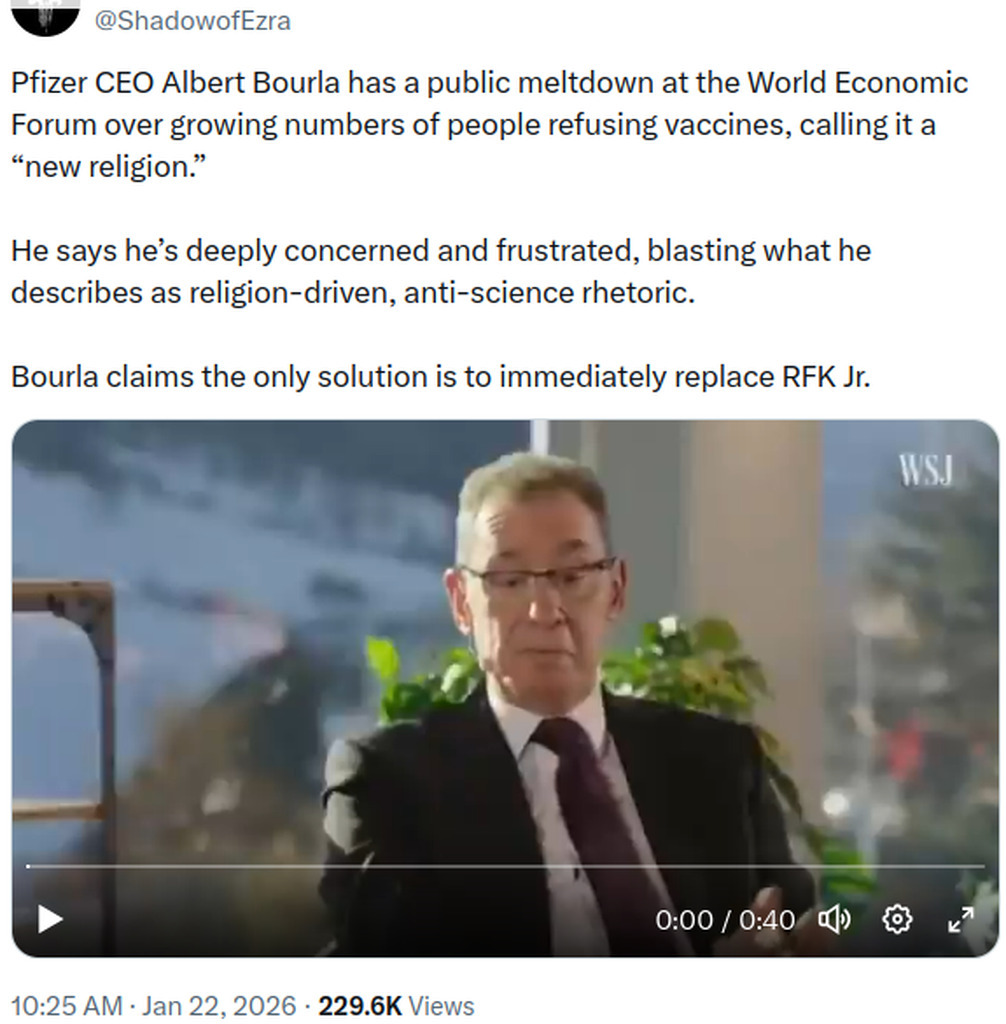Open the profile avatar picture
This screenshot has height=1024, width=1006.
coord(46,16)
